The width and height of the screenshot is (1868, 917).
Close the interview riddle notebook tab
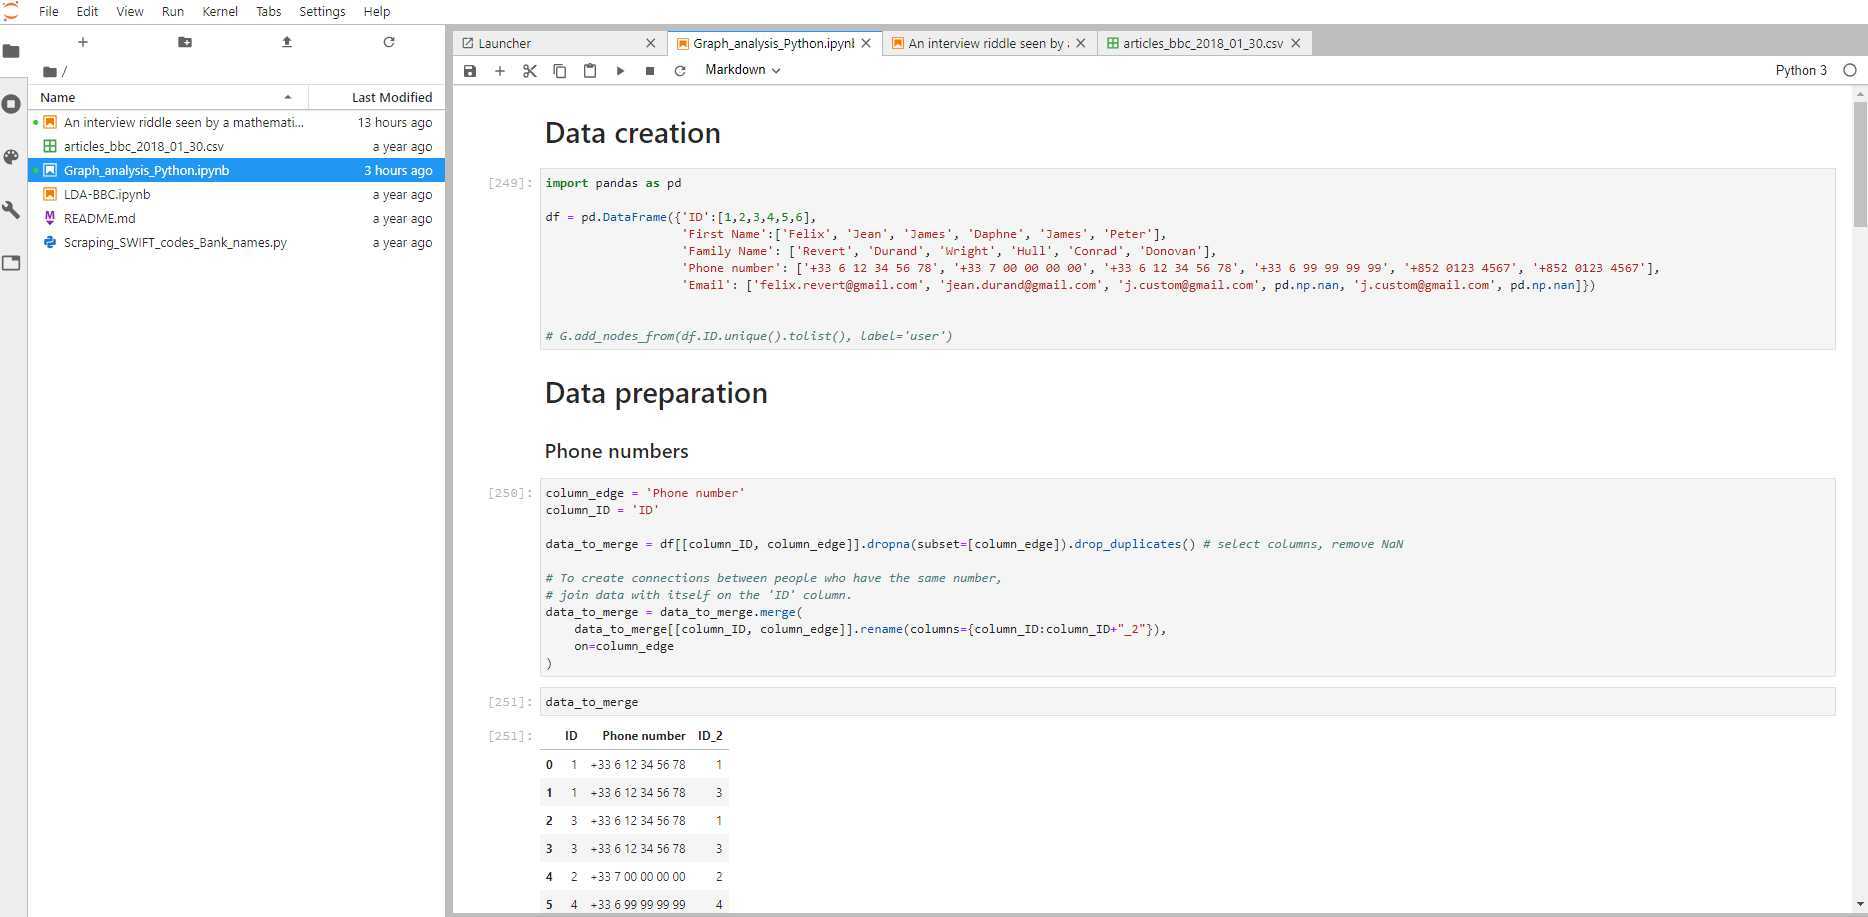[x=1081, y=43]
